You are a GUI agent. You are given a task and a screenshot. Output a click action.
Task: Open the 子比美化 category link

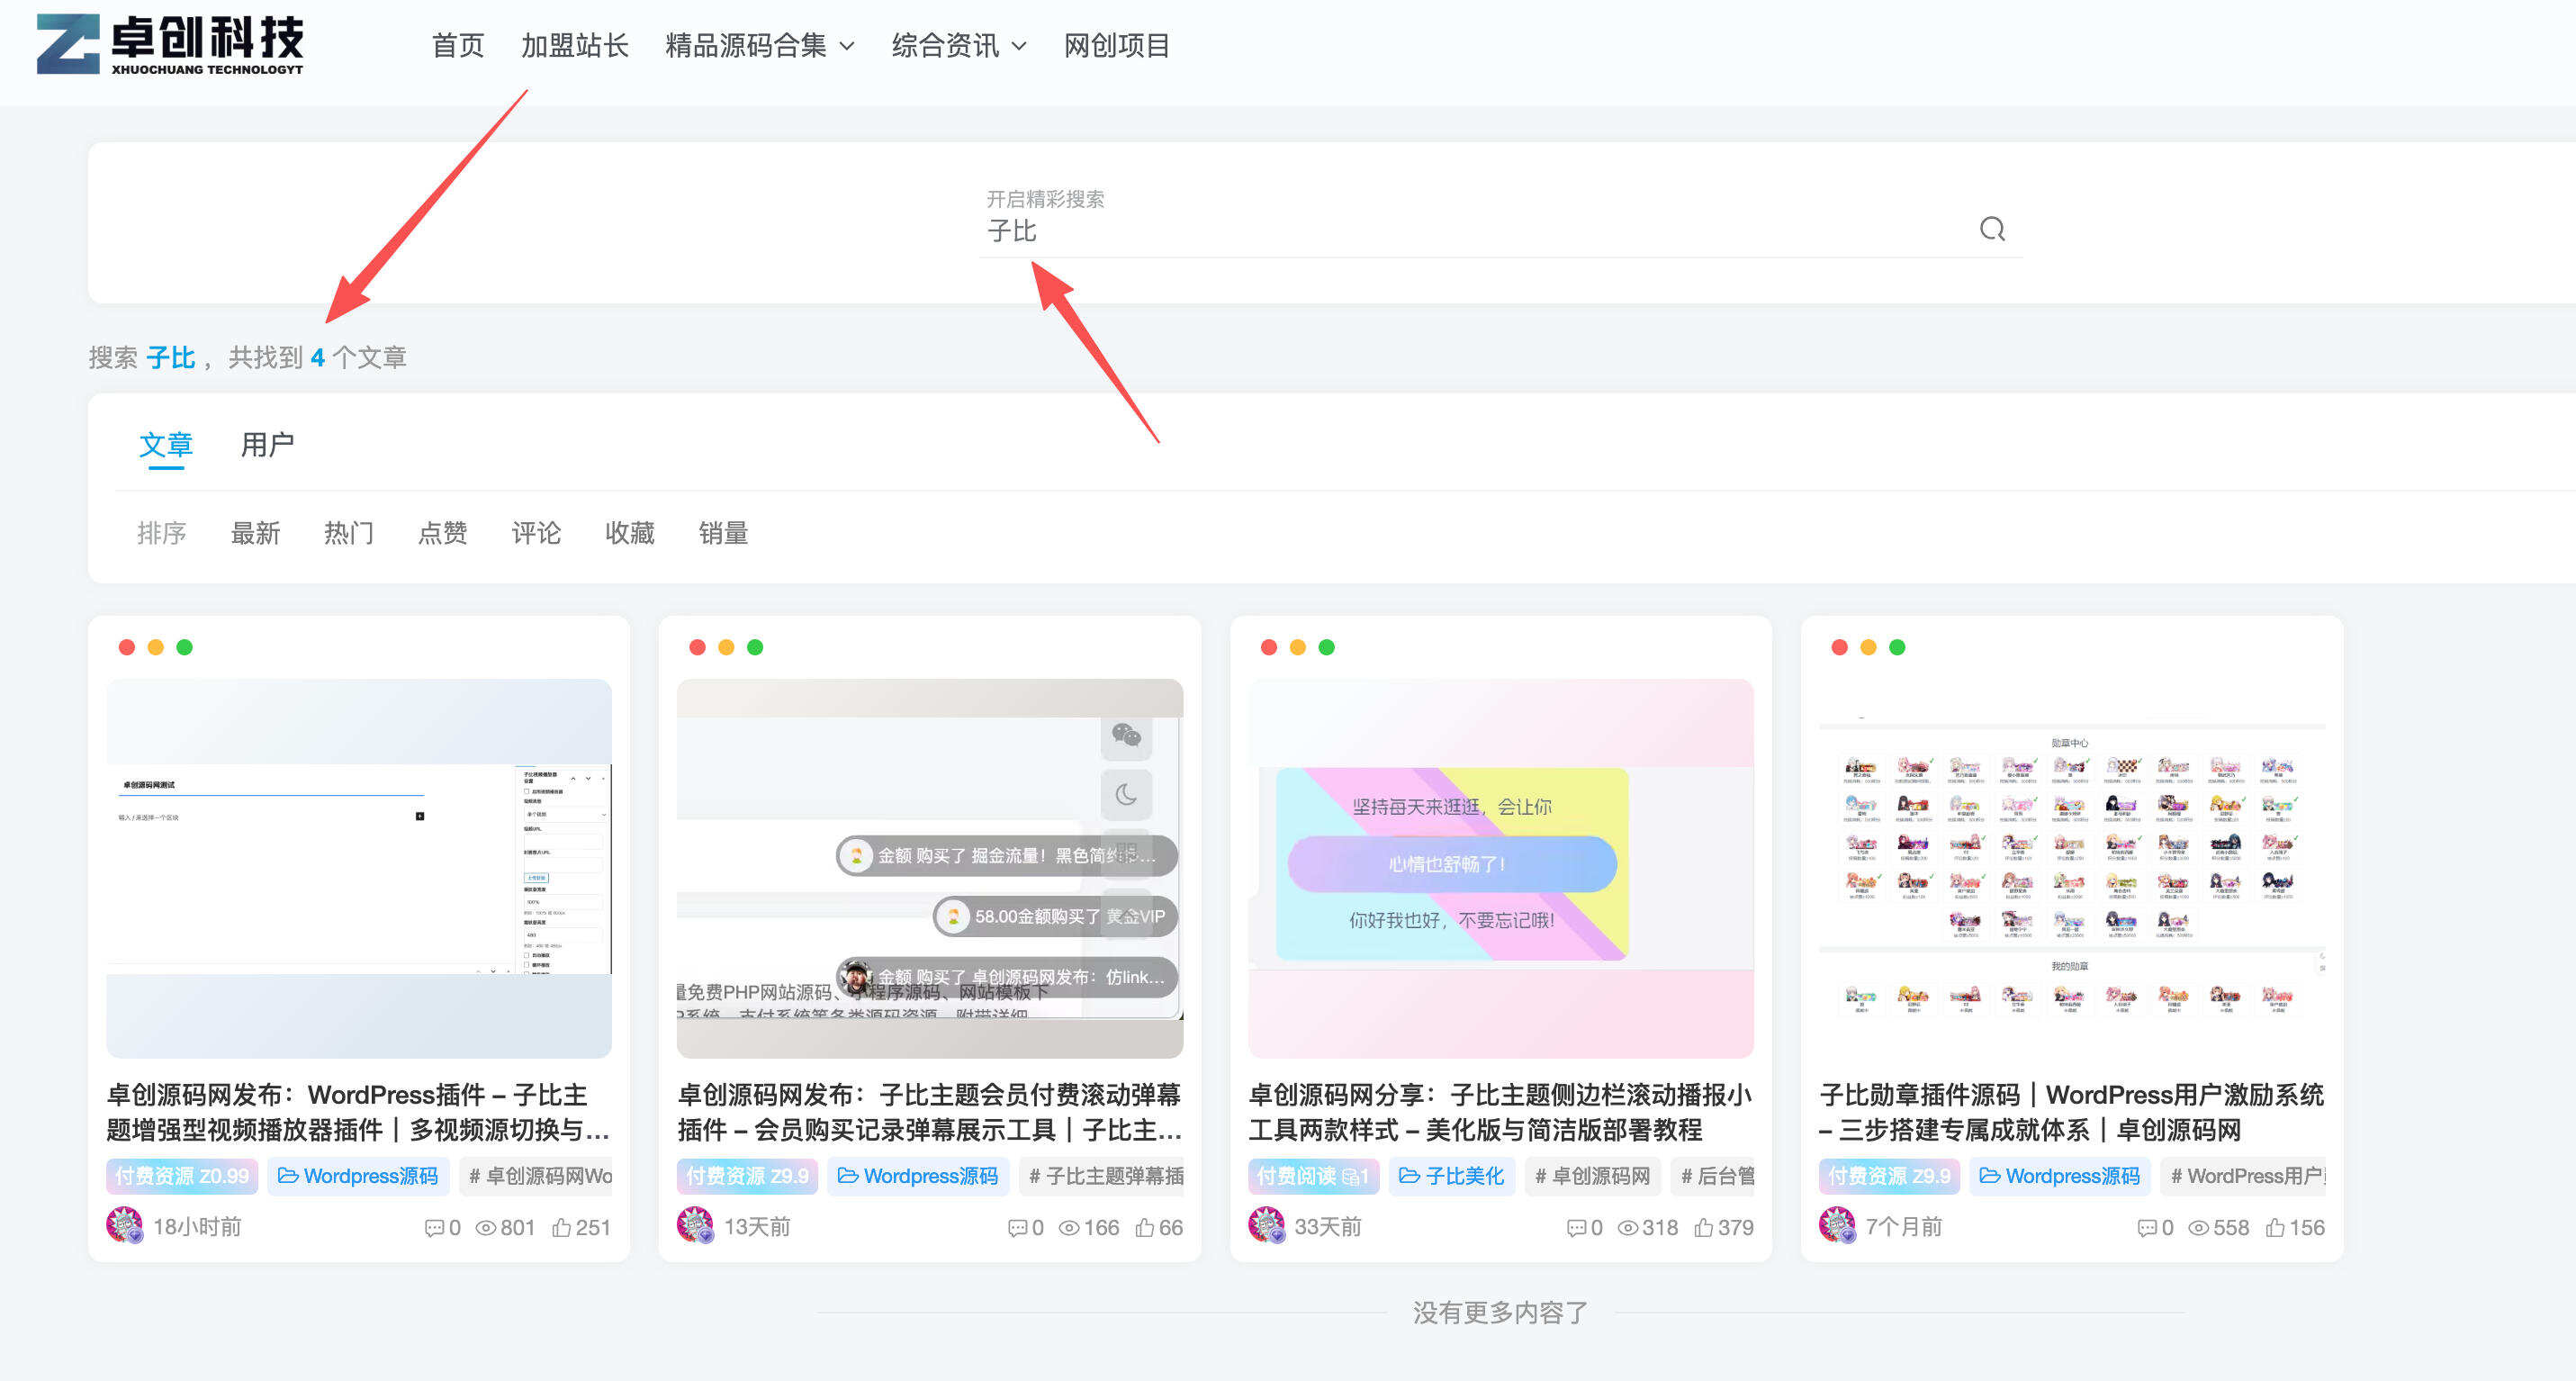coord(1451,1175)
